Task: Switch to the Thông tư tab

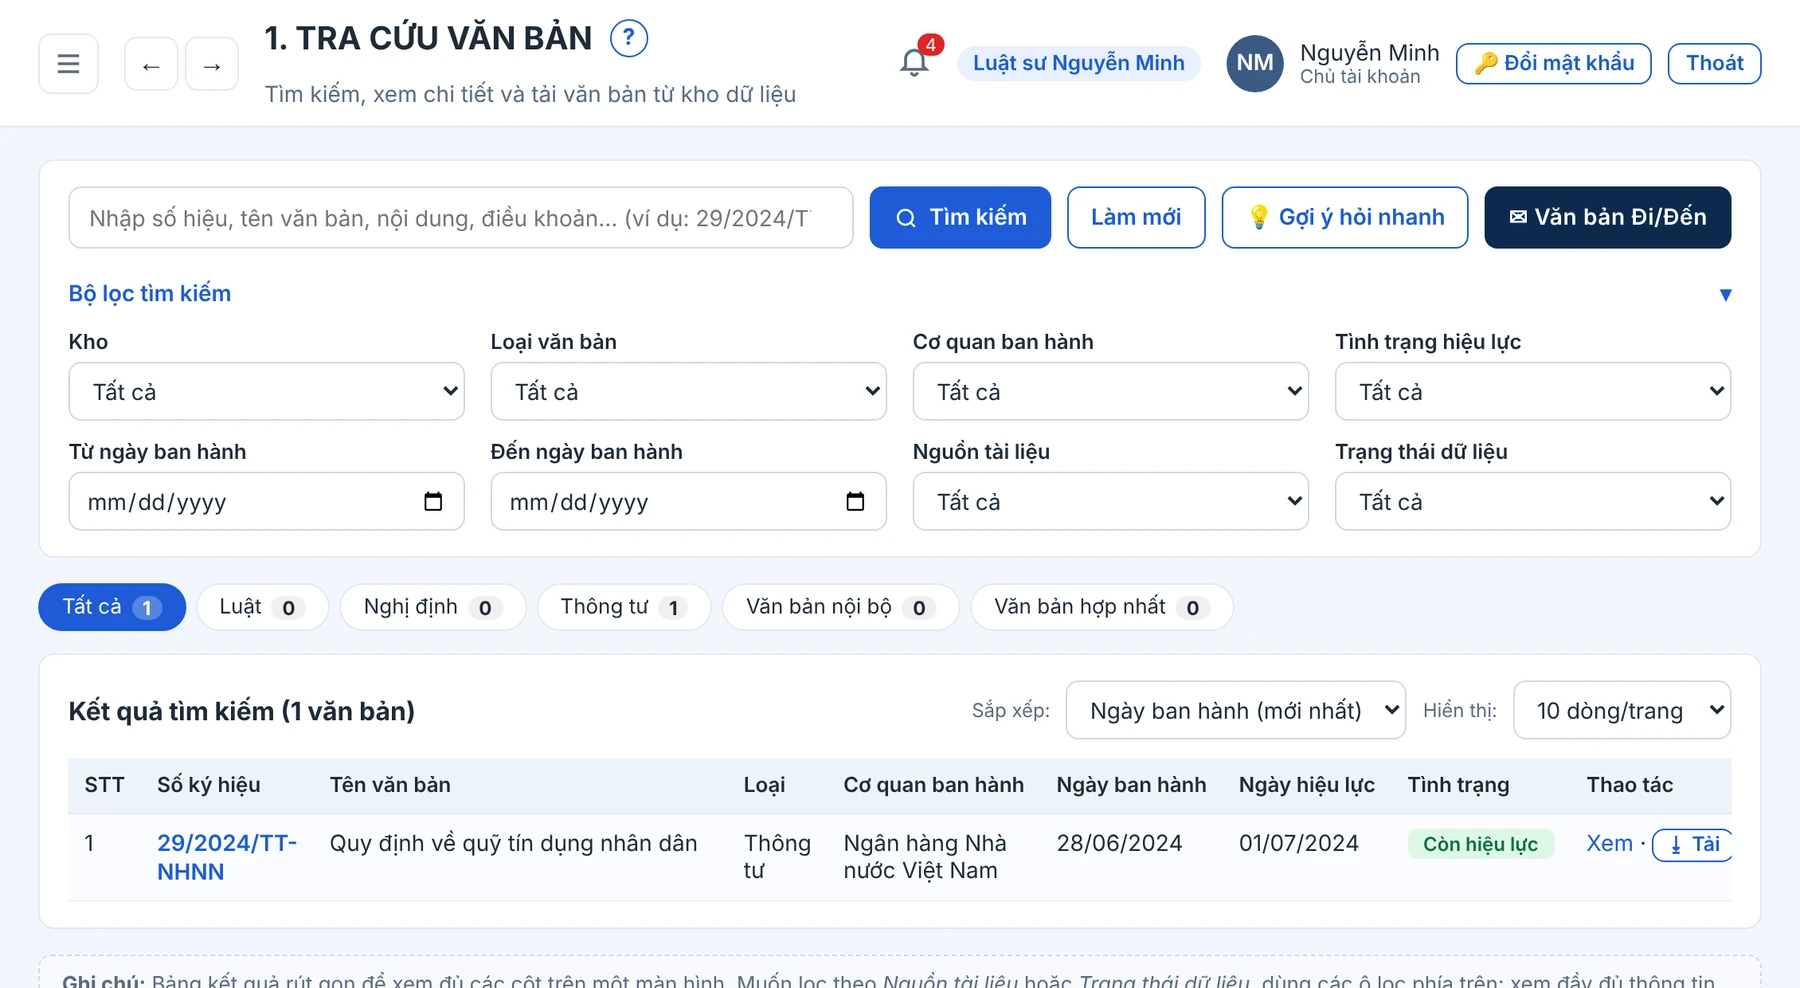Action: [x=624, y=607]
